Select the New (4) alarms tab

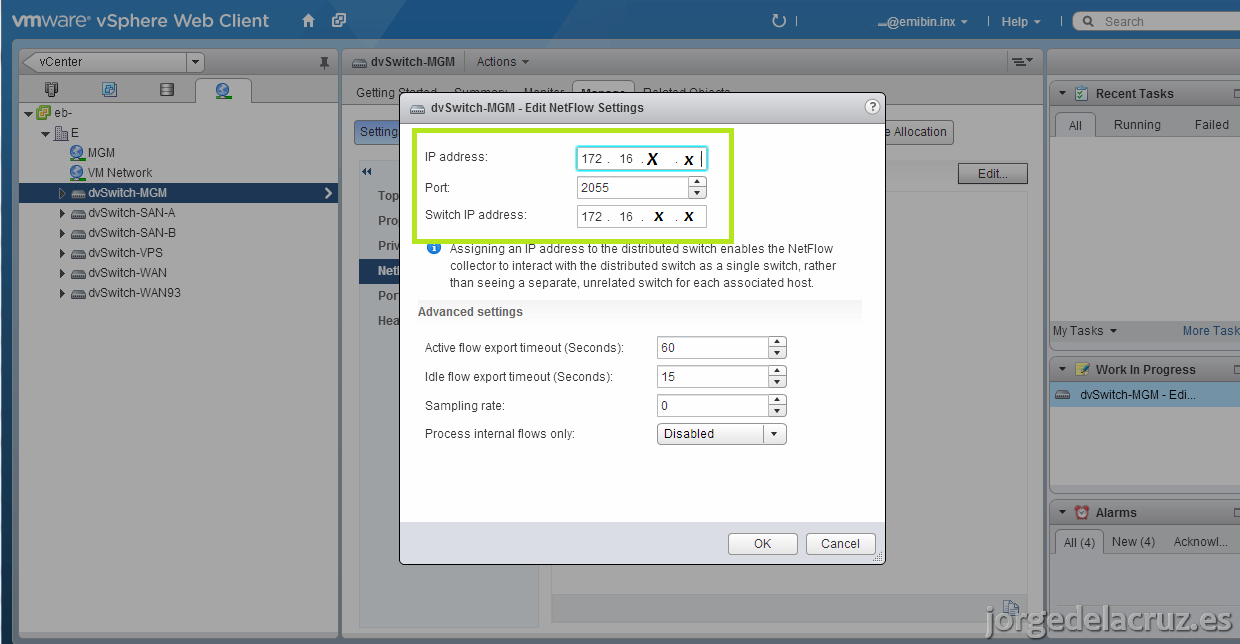pyautogui.click(x=1133, y=542)
